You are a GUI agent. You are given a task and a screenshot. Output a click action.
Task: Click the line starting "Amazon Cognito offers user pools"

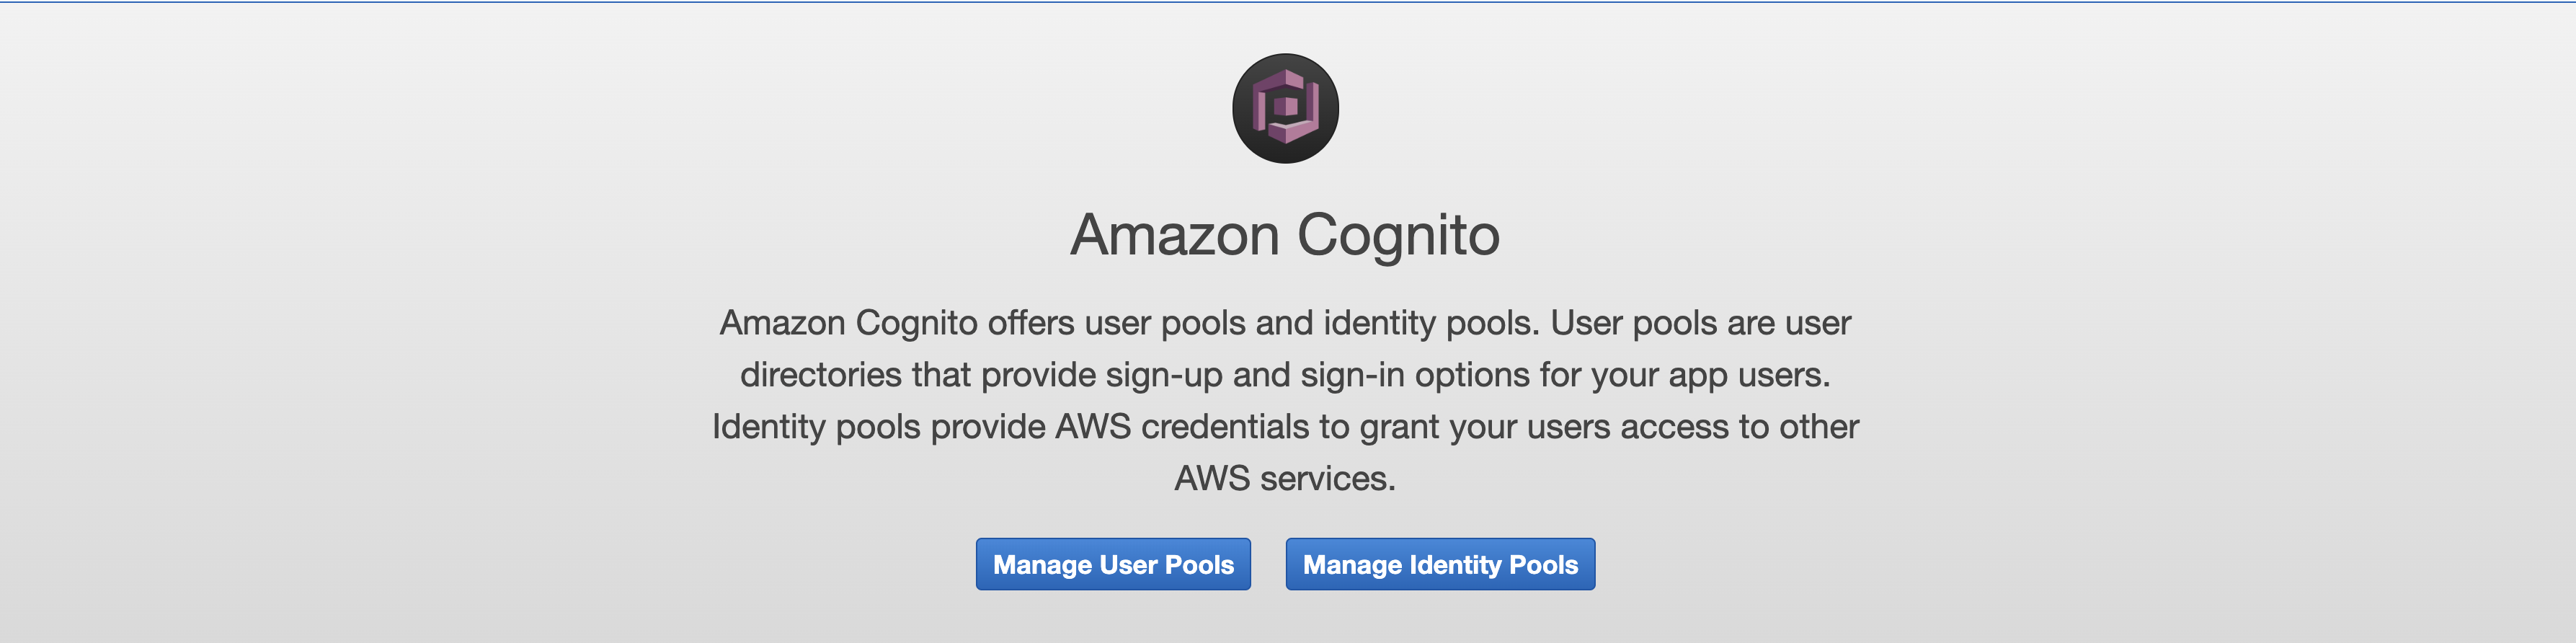[1285, 323]
